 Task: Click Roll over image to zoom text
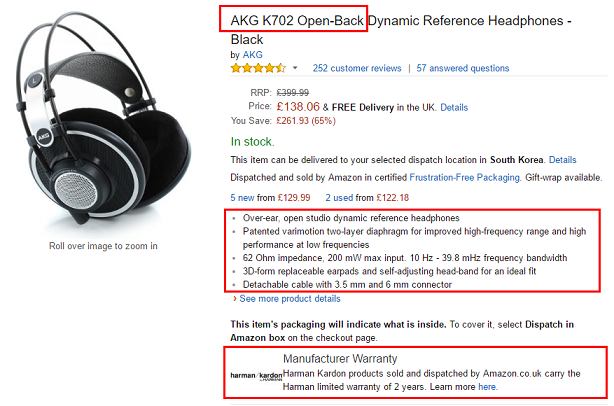(103, 246)
